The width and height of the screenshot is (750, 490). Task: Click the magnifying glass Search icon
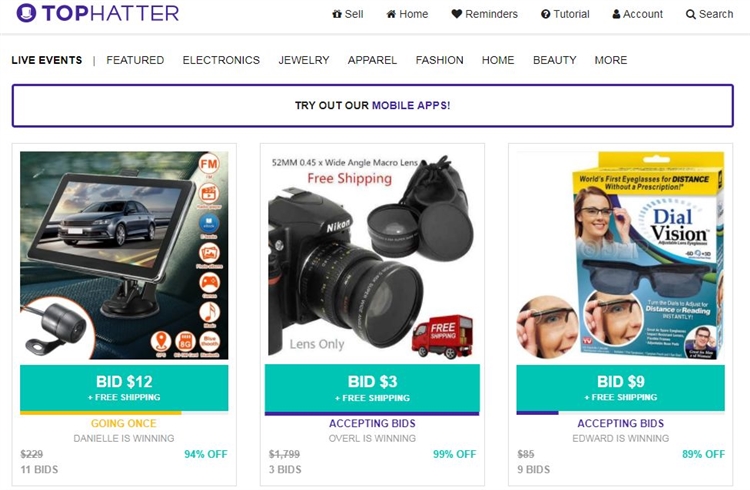(690, 14)
